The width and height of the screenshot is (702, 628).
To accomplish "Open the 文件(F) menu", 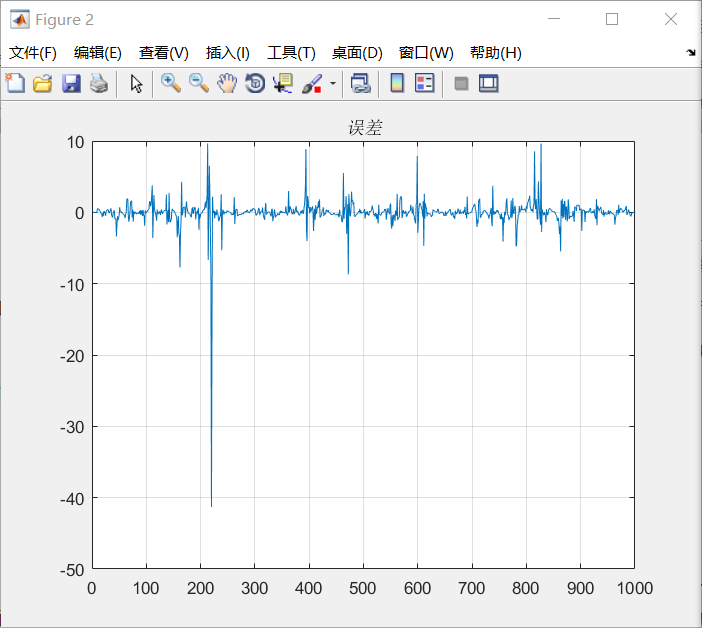I will pyautogui.click(x=33, y=53).
